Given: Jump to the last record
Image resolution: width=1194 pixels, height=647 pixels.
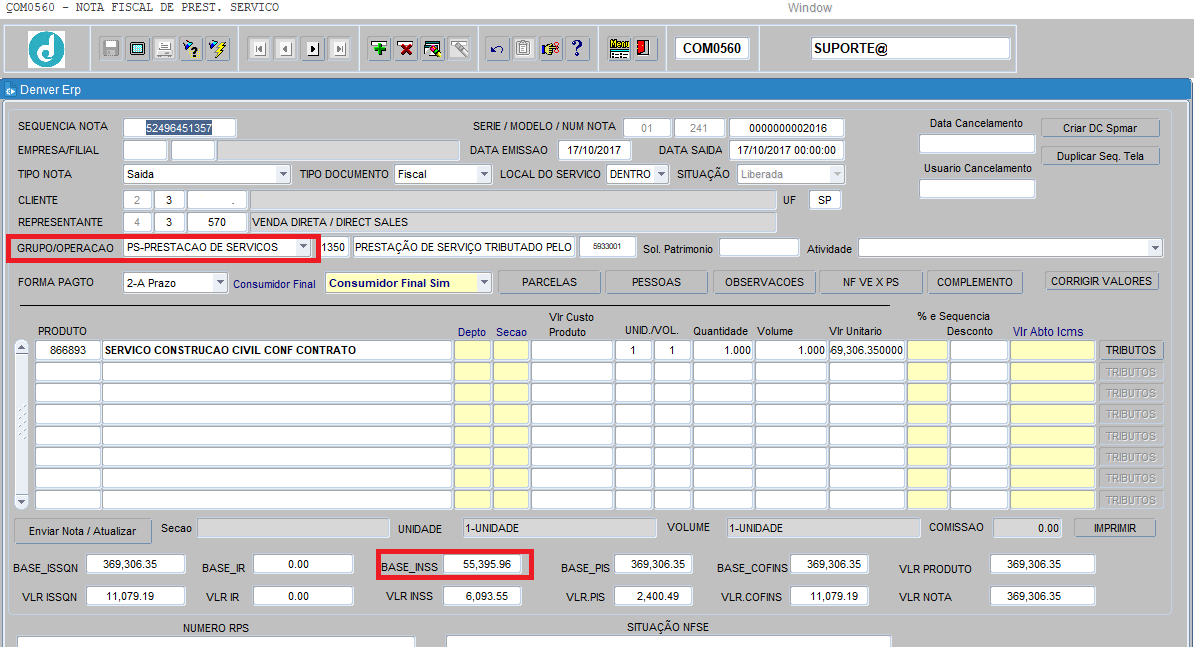Looking at the screenshot, I should click(340, 49).
